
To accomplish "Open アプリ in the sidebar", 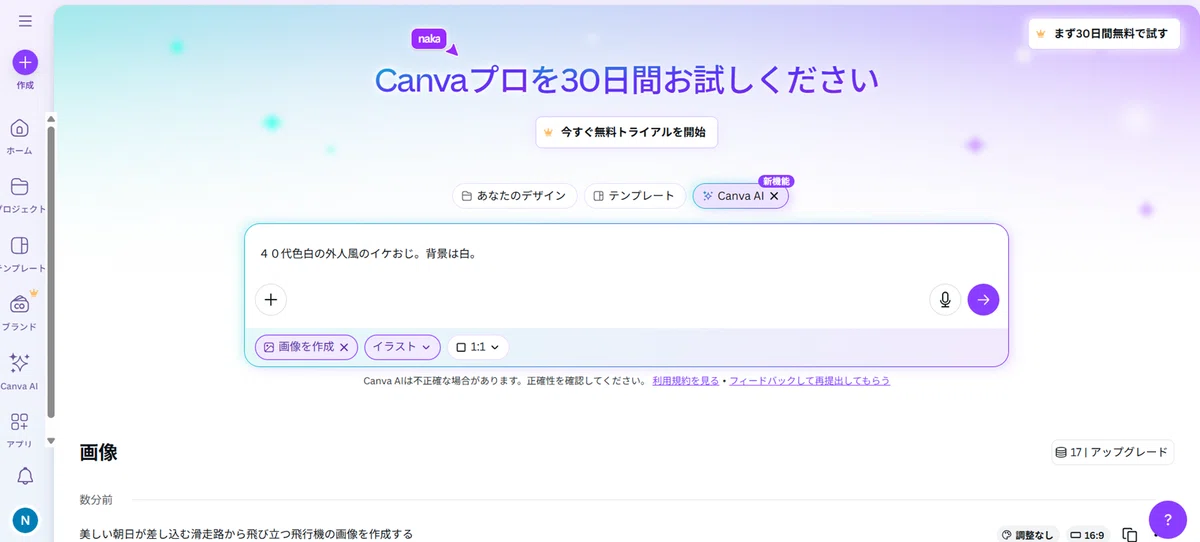I will [20, 430].
